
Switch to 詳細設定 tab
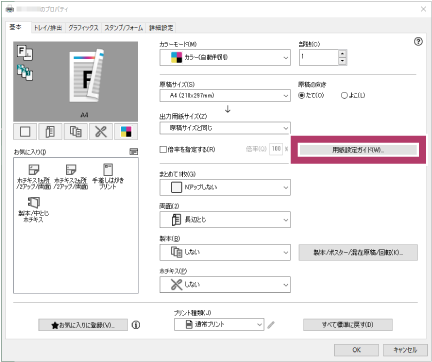pyautogui.click(x=161, y=28)
